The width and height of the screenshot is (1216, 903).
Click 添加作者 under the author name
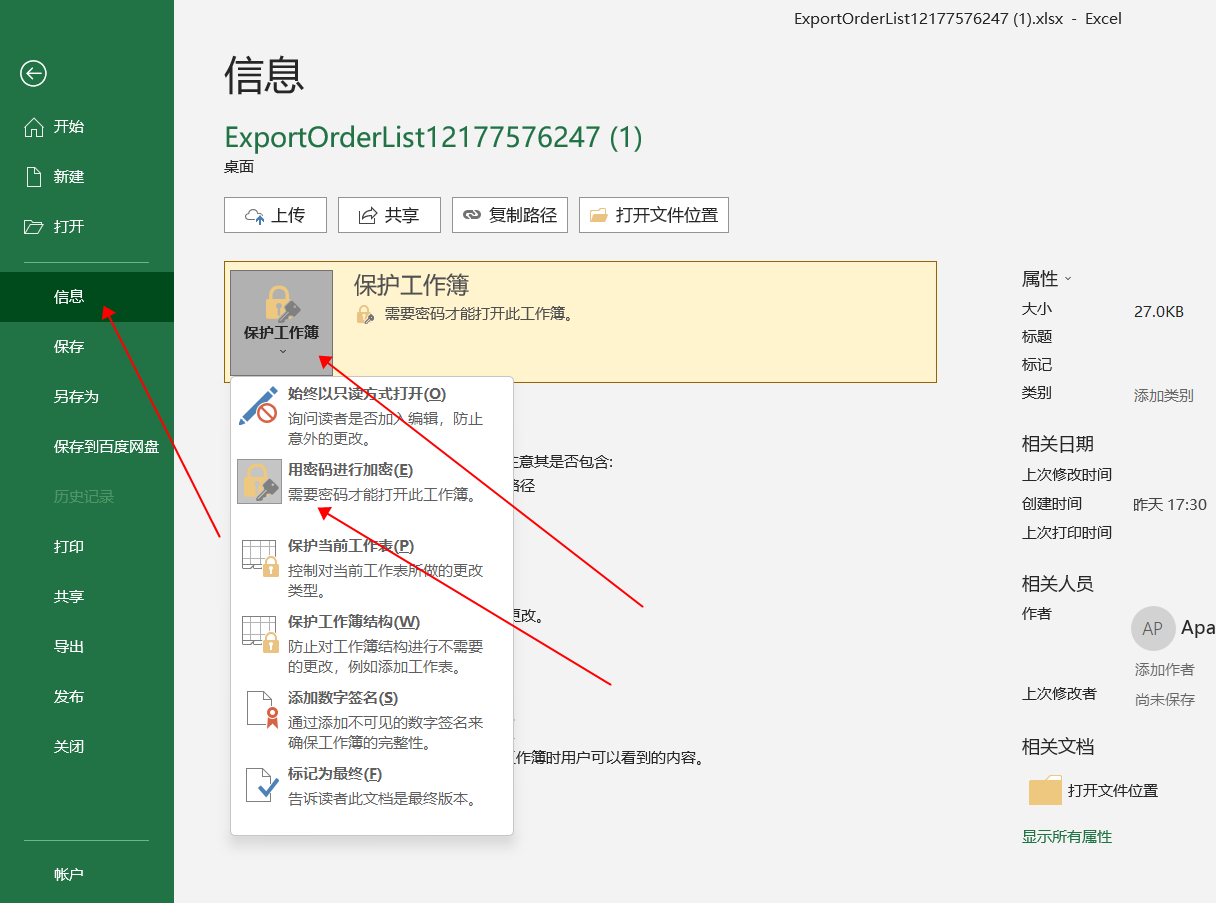(x=1164, y=670)
